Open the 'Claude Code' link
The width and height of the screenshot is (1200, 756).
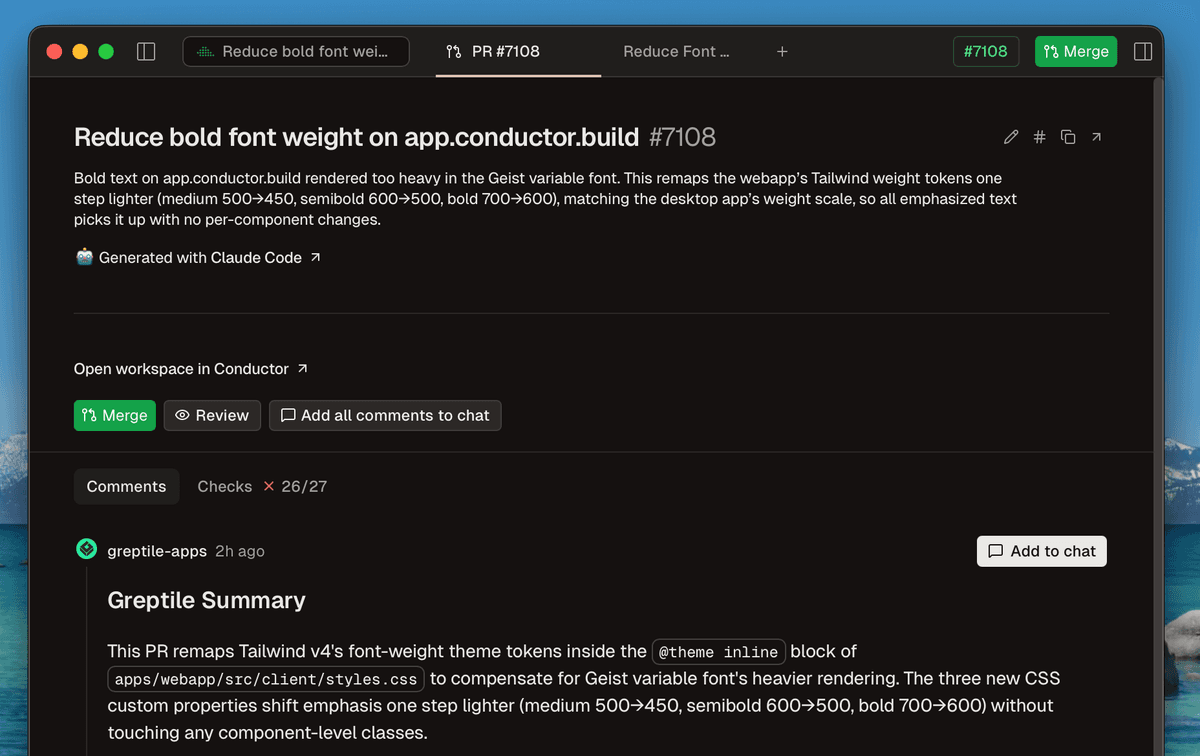click(266, 257)
